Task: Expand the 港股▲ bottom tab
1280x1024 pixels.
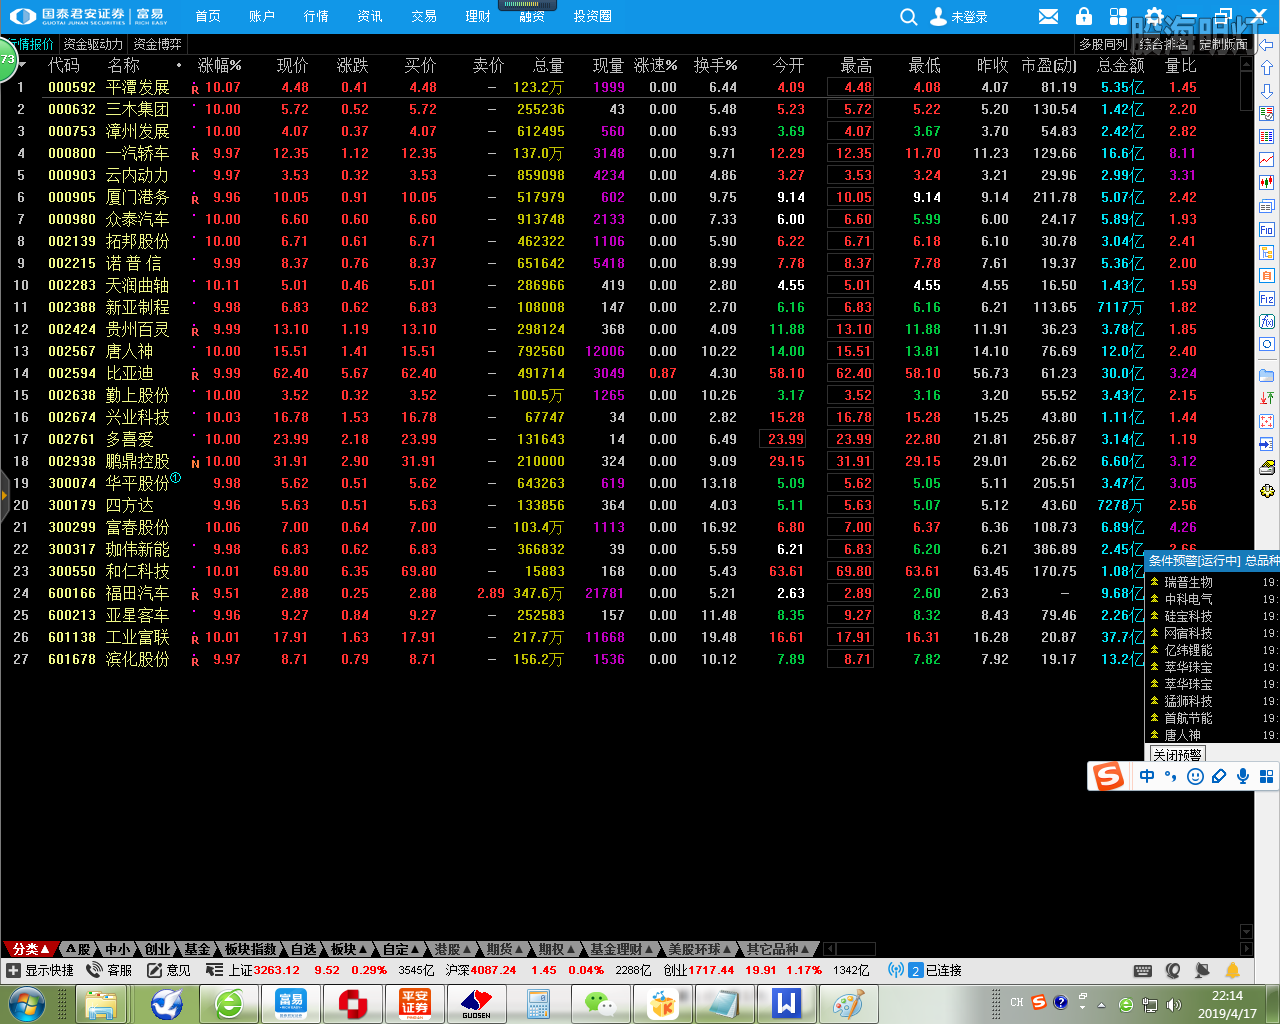Action: pyautogui.click(x=453, y=949)
